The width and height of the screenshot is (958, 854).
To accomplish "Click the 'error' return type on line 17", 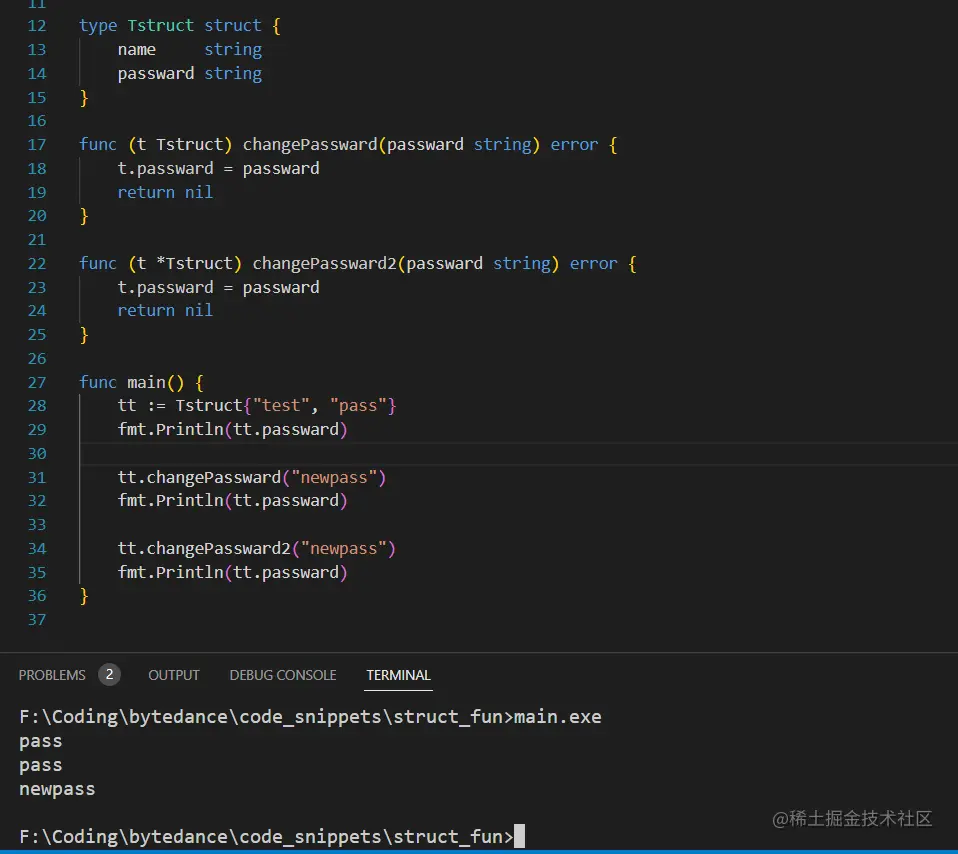I will (574, 145).
